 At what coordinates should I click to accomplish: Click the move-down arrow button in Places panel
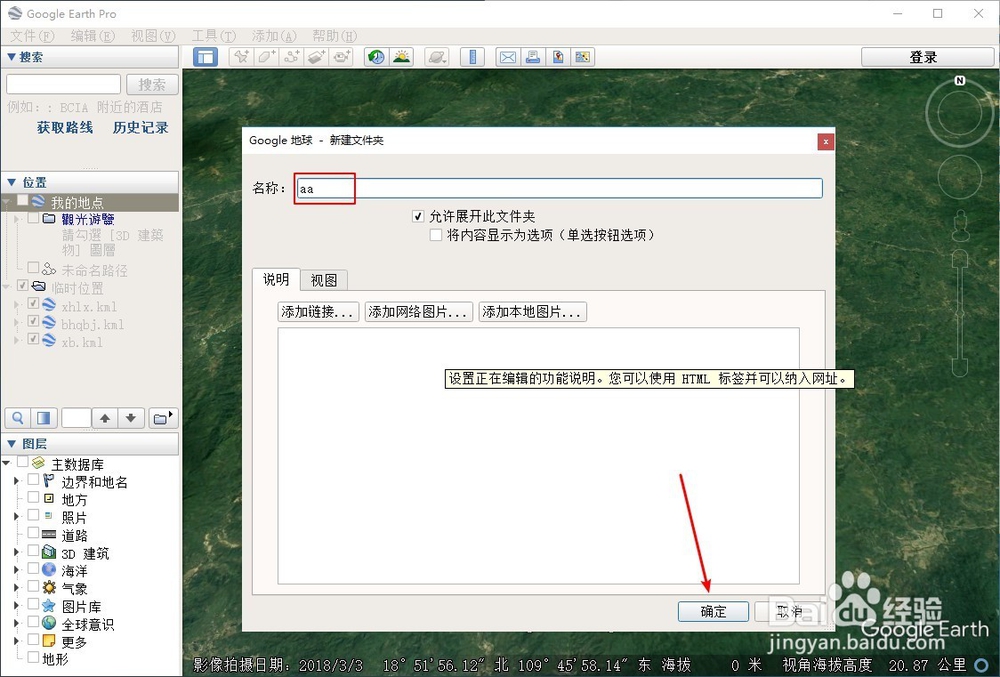point(131,418)
